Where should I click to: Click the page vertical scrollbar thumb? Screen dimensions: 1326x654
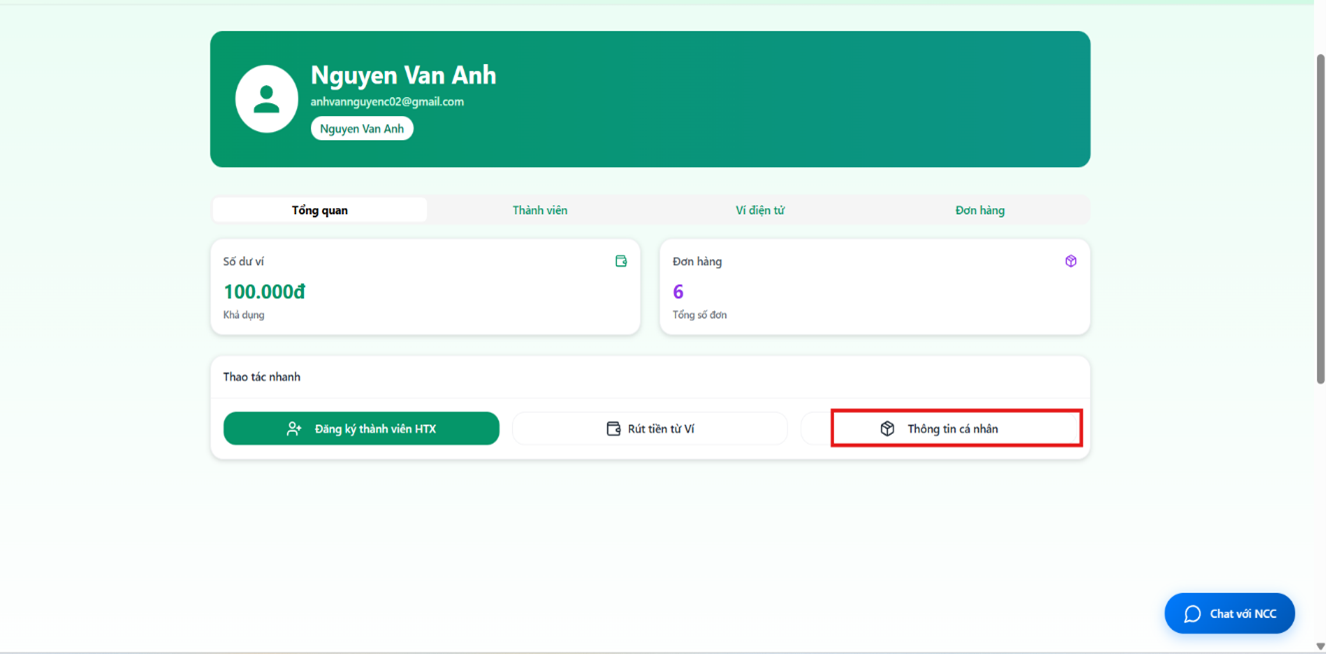(1320, 218)
